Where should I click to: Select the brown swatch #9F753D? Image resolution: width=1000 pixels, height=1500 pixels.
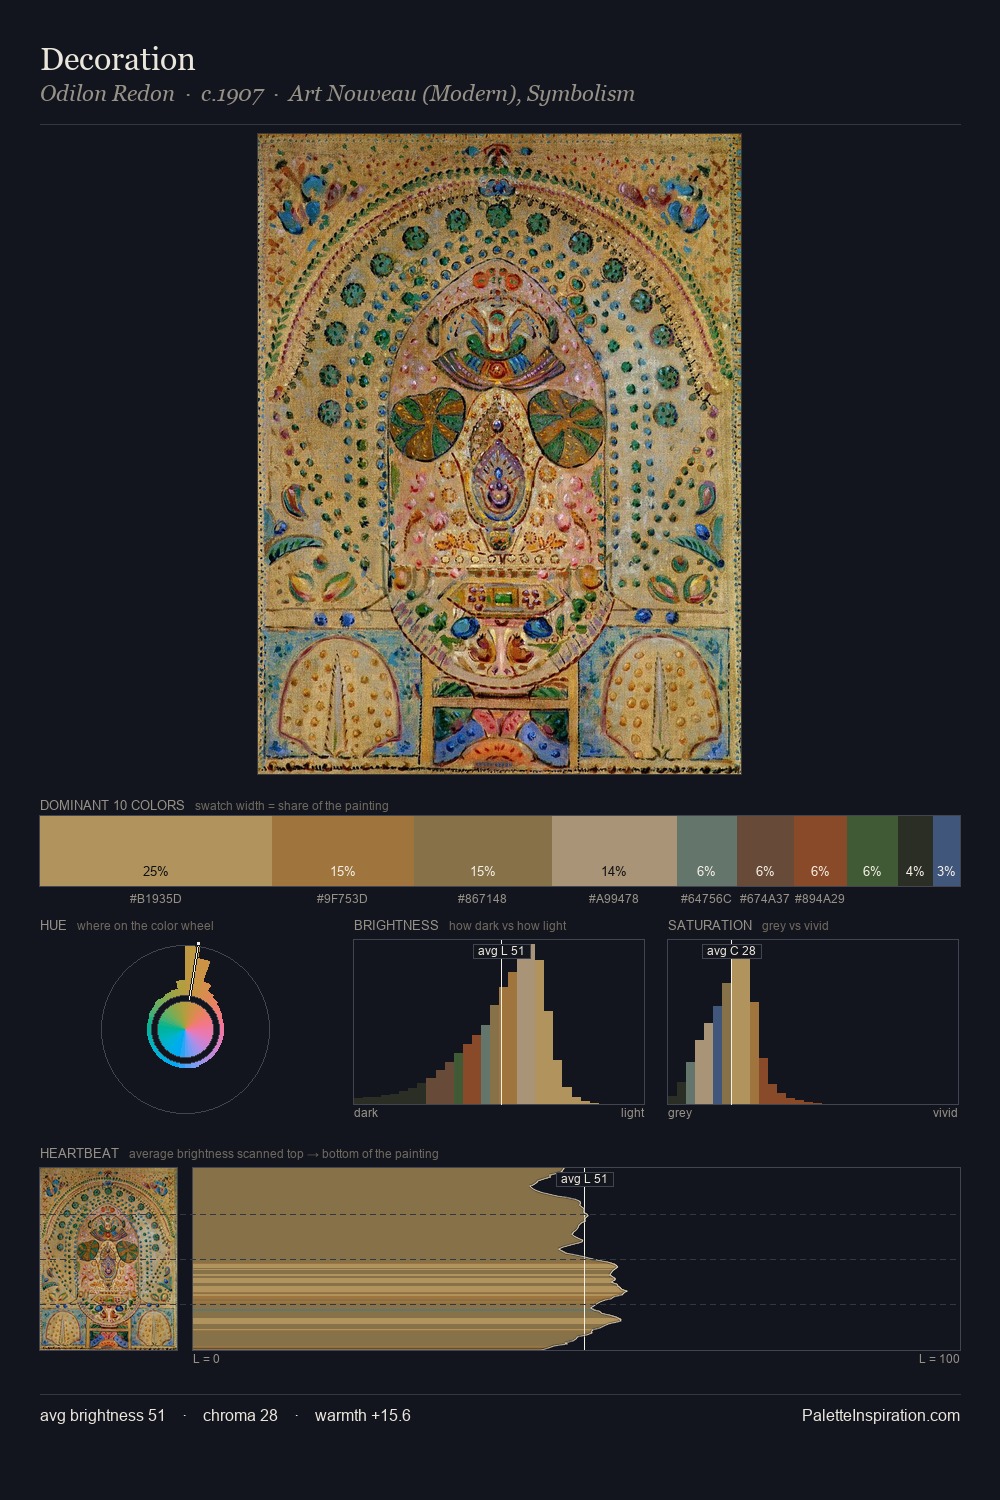tap(343, 851)
